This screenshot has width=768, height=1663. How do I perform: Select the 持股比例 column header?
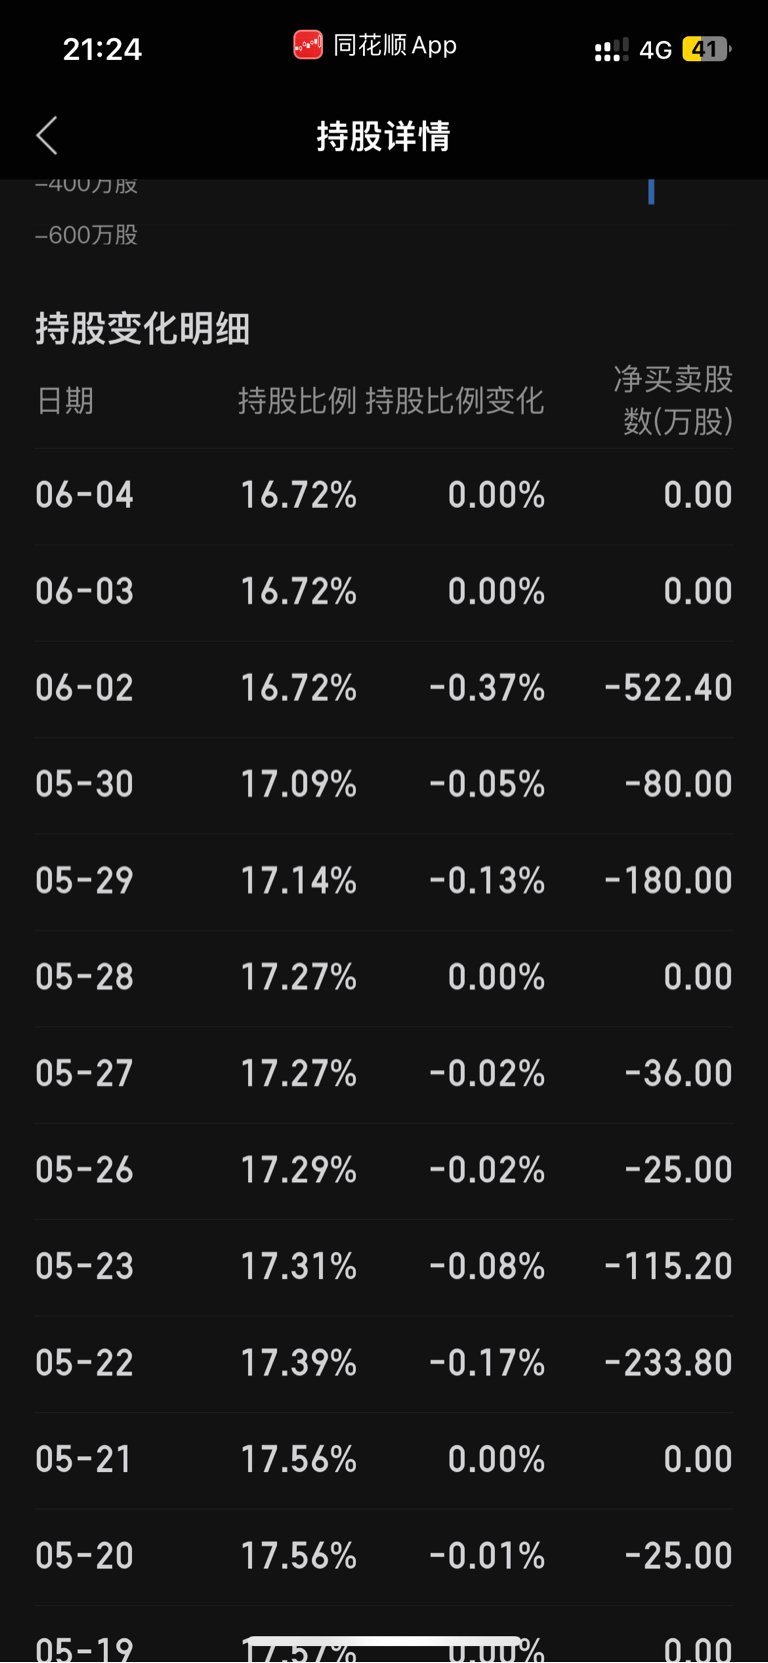pyautogui.click(x=297, y=401)
